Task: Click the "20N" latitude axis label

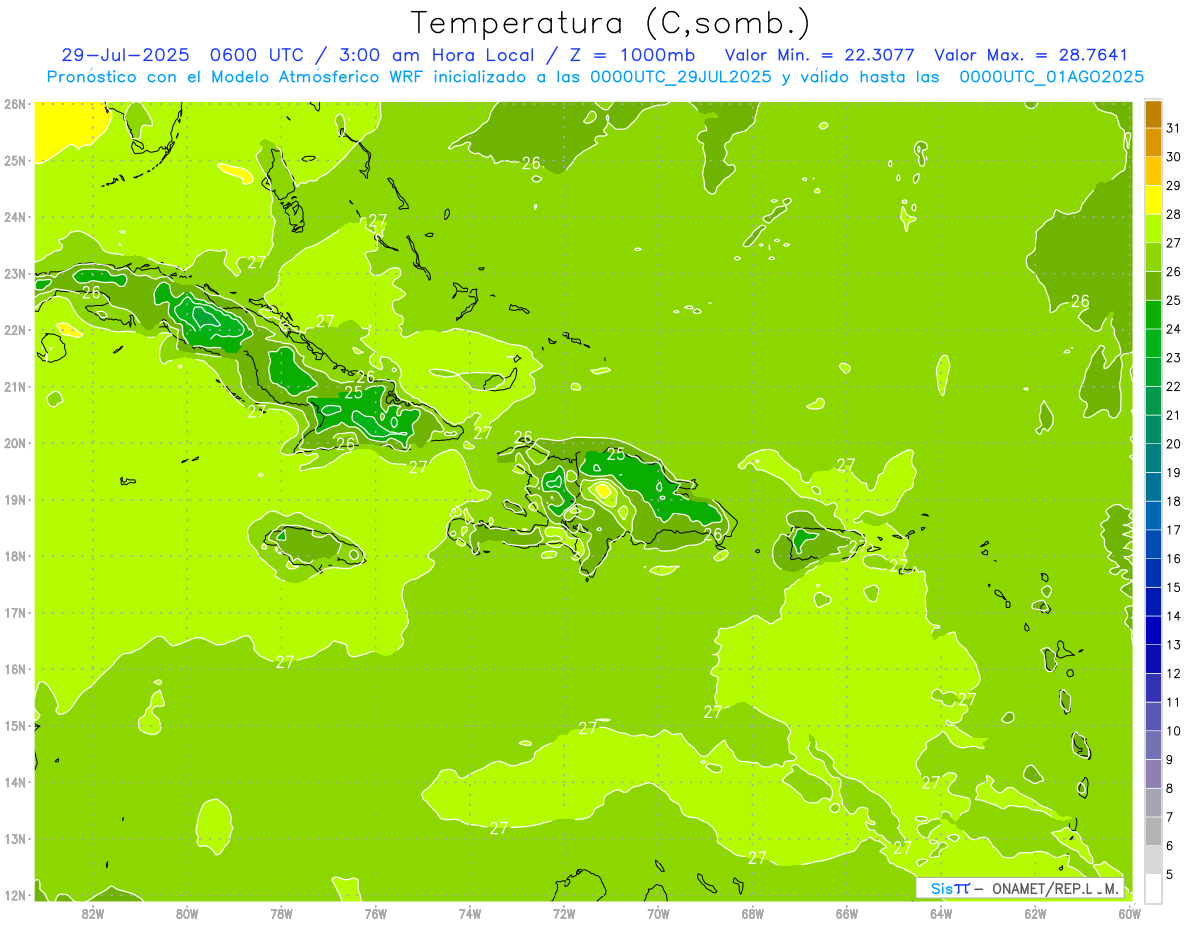Action: pos(15,443)
